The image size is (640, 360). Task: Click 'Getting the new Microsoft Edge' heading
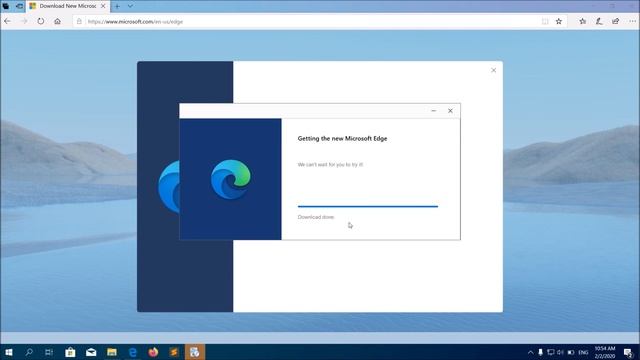pos(342,138)
